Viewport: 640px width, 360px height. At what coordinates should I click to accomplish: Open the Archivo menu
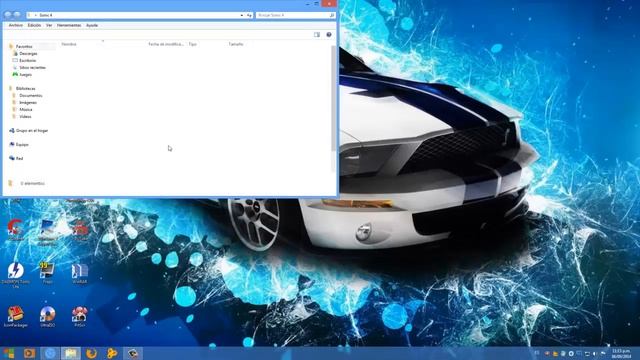pos(16,25)
